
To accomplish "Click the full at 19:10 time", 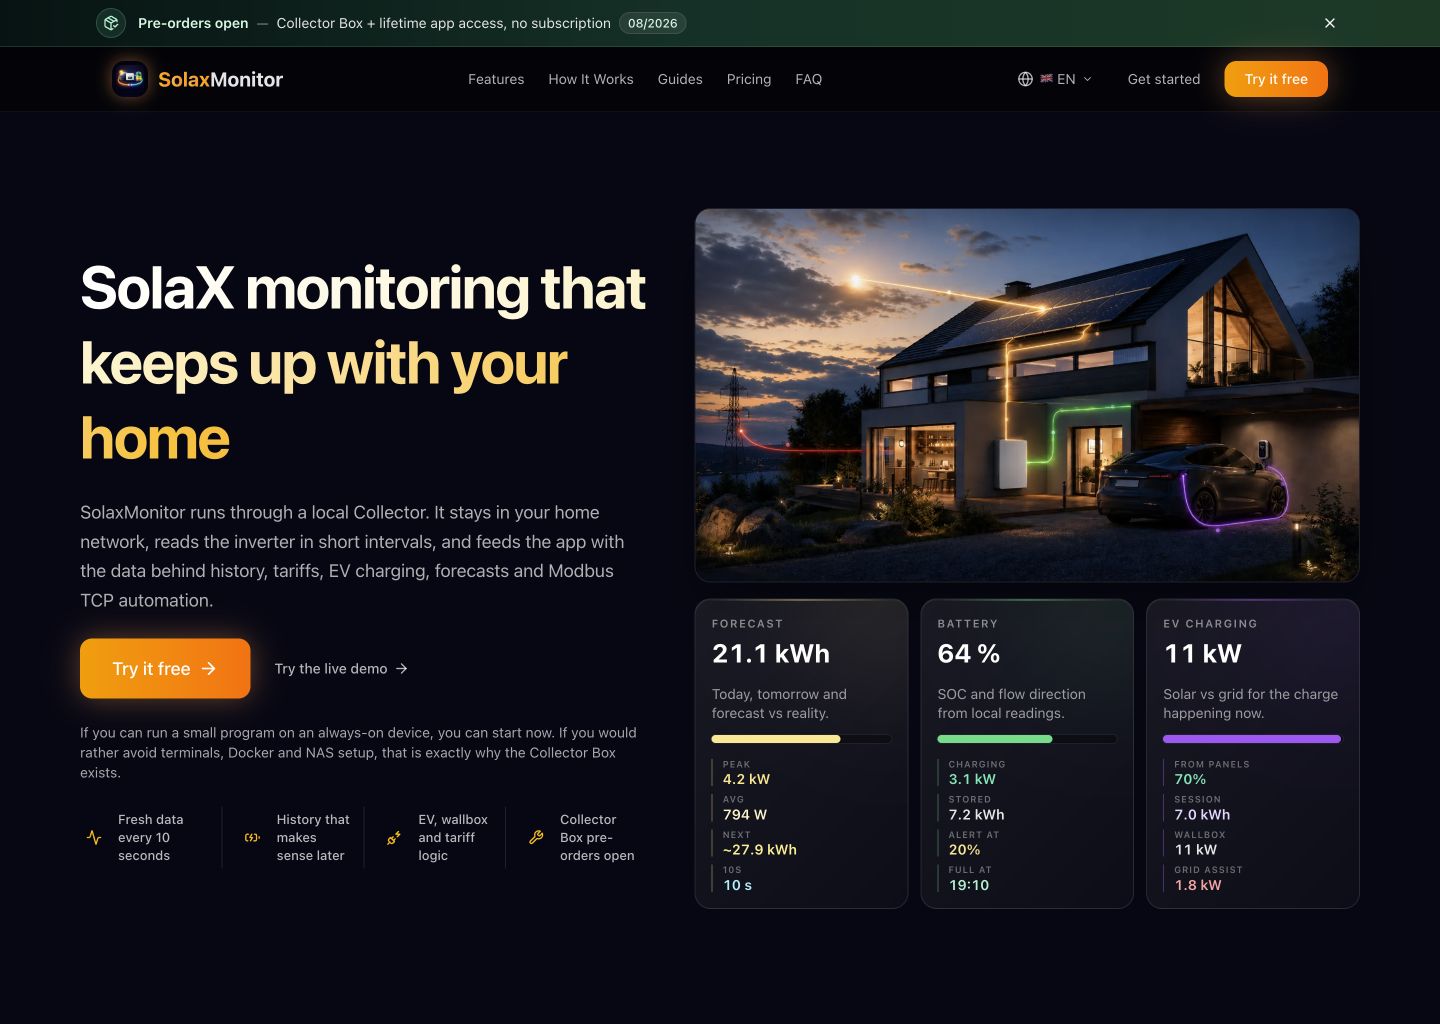I will (969, 885).
